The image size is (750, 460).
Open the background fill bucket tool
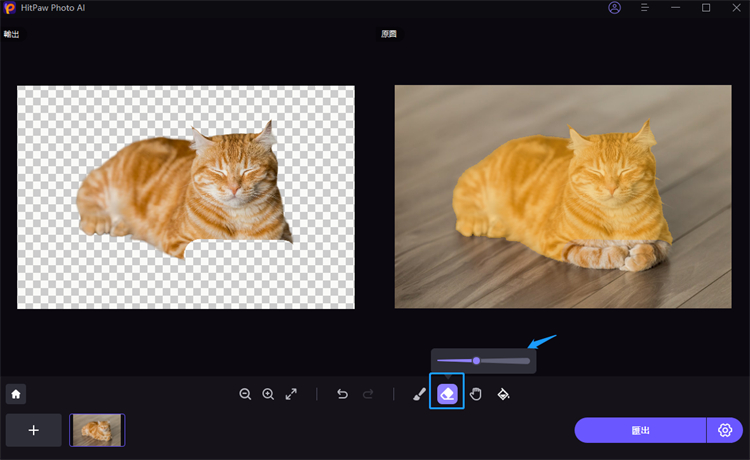[503, 394]
